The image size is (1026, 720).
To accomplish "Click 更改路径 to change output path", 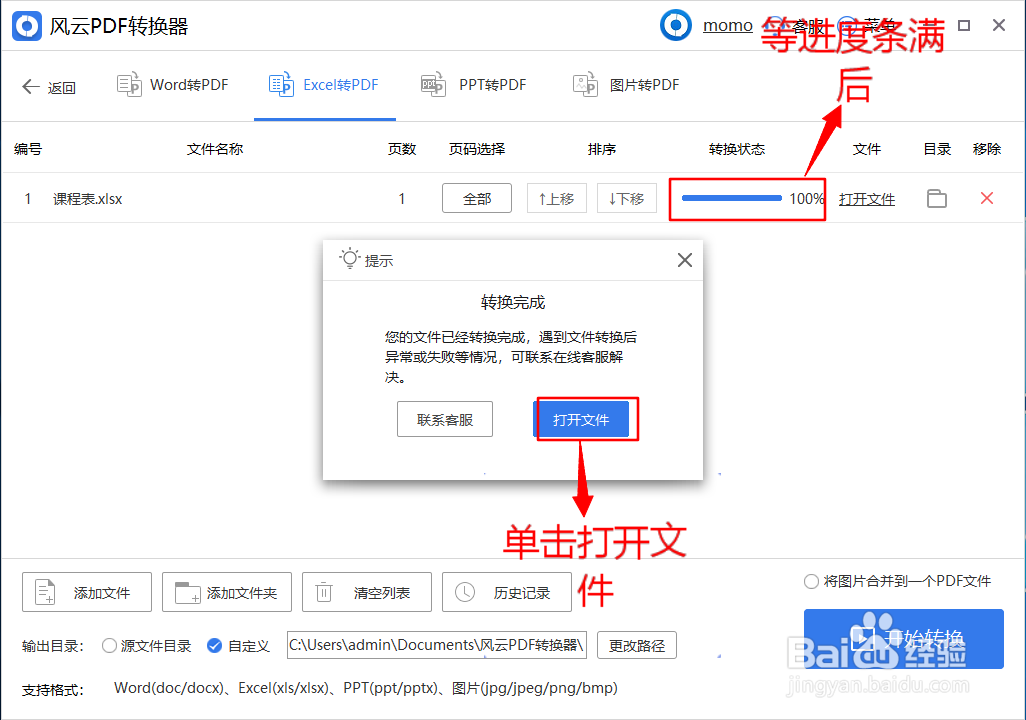I will point(637,646).
